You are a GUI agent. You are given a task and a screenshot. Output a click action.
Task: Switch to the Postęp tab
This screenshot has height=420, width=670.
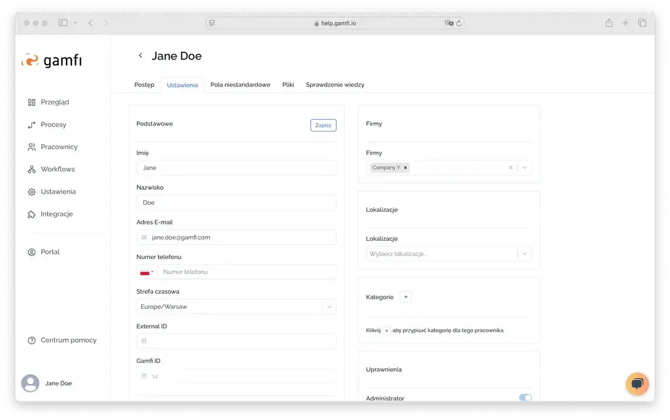(144, 85)
